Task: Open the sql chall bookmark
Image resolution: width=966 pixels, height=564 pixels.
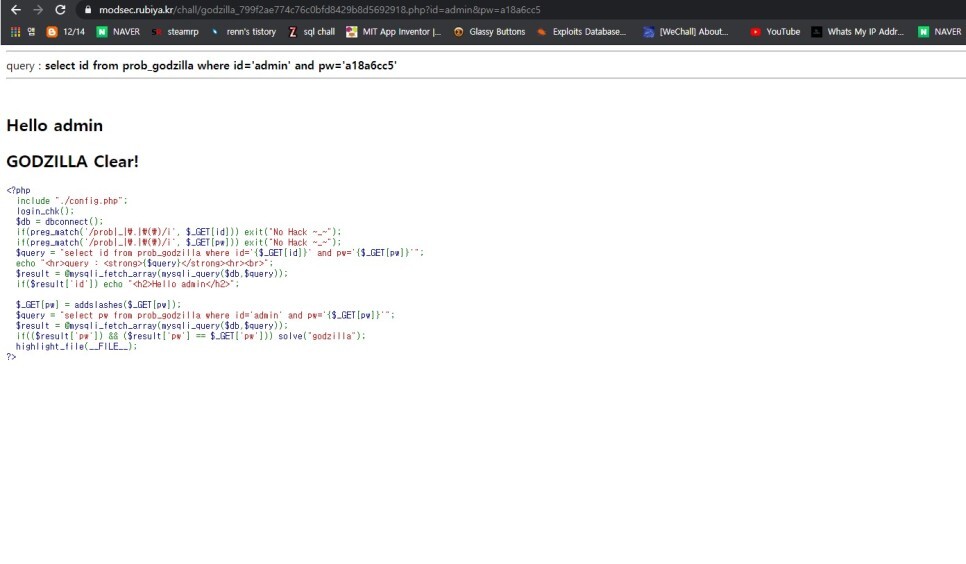Action: (x=312, y=31)
